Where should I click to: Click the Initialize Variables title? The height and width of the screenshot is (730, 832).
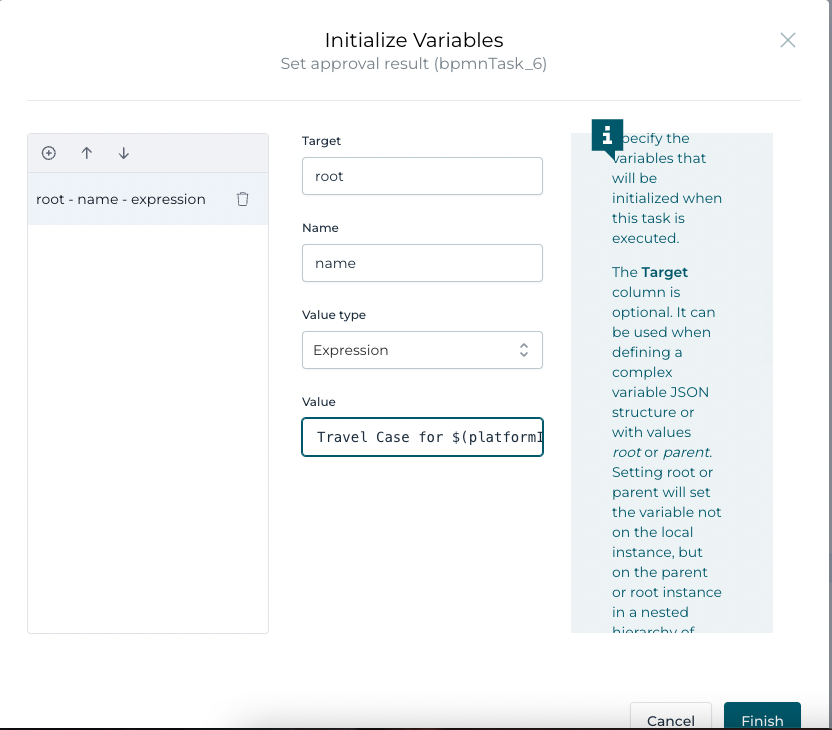click(414, 40)
